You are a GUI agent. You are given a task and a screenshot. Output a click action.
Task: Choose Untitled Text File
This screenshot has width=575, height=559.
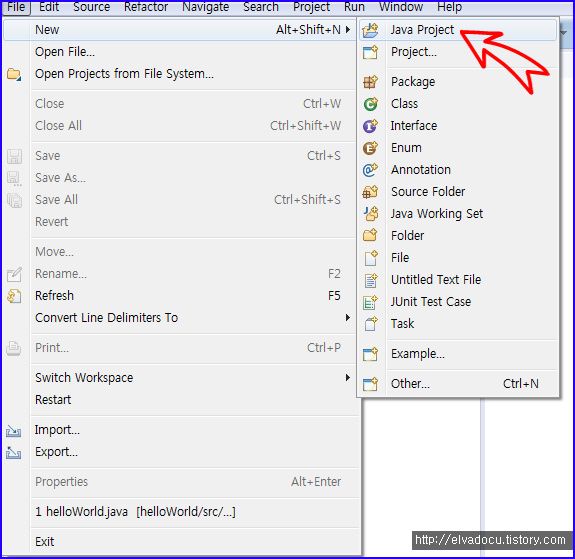[x=458, y=280]
